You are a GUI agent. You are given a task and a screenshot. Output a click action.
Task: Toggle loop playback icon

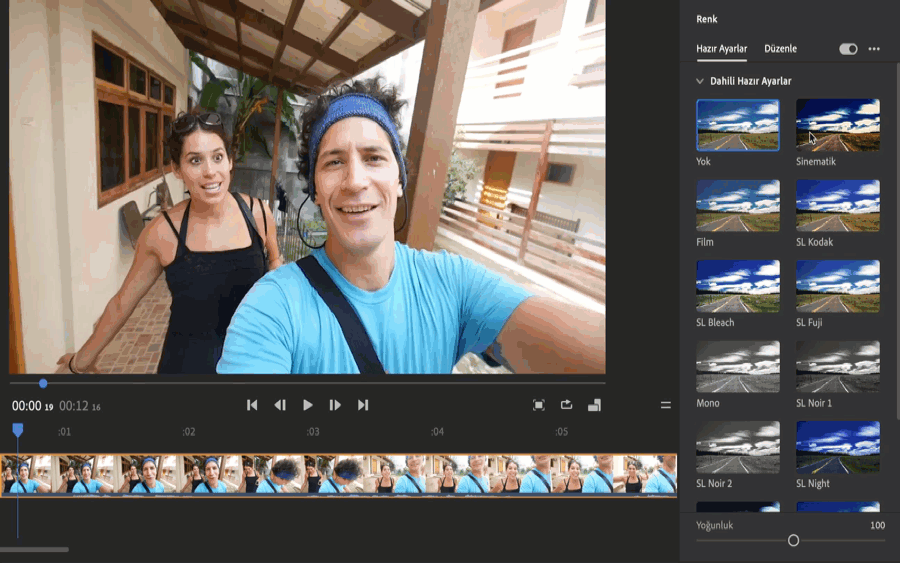(x=566, y=405)
